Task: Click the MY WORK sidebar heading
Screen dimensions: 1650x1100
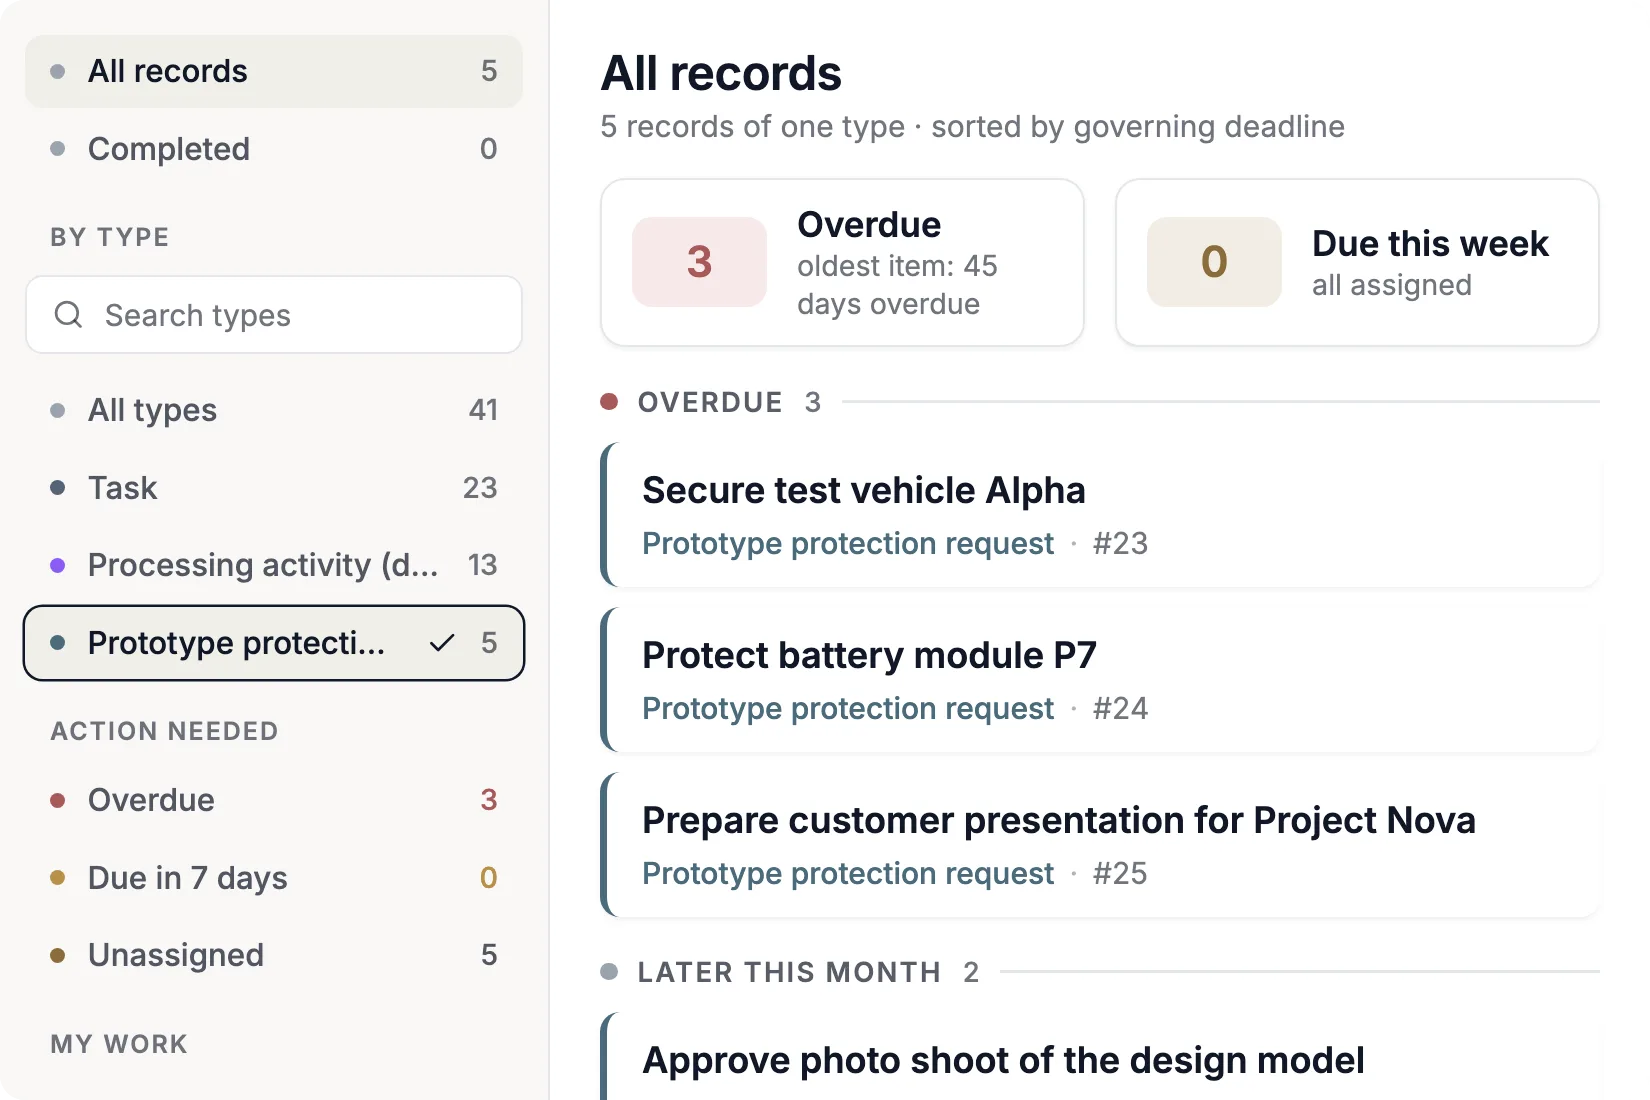Action: pos(119,1044)
